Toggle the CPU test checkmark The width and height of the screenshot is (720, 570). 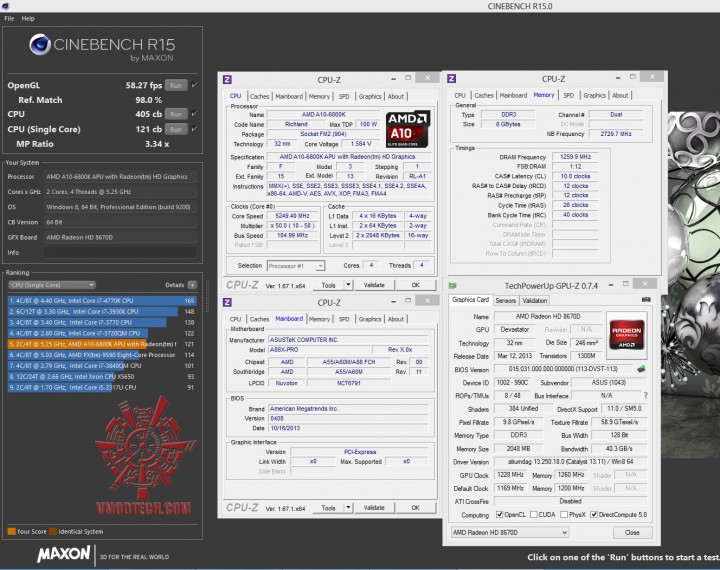194,113
